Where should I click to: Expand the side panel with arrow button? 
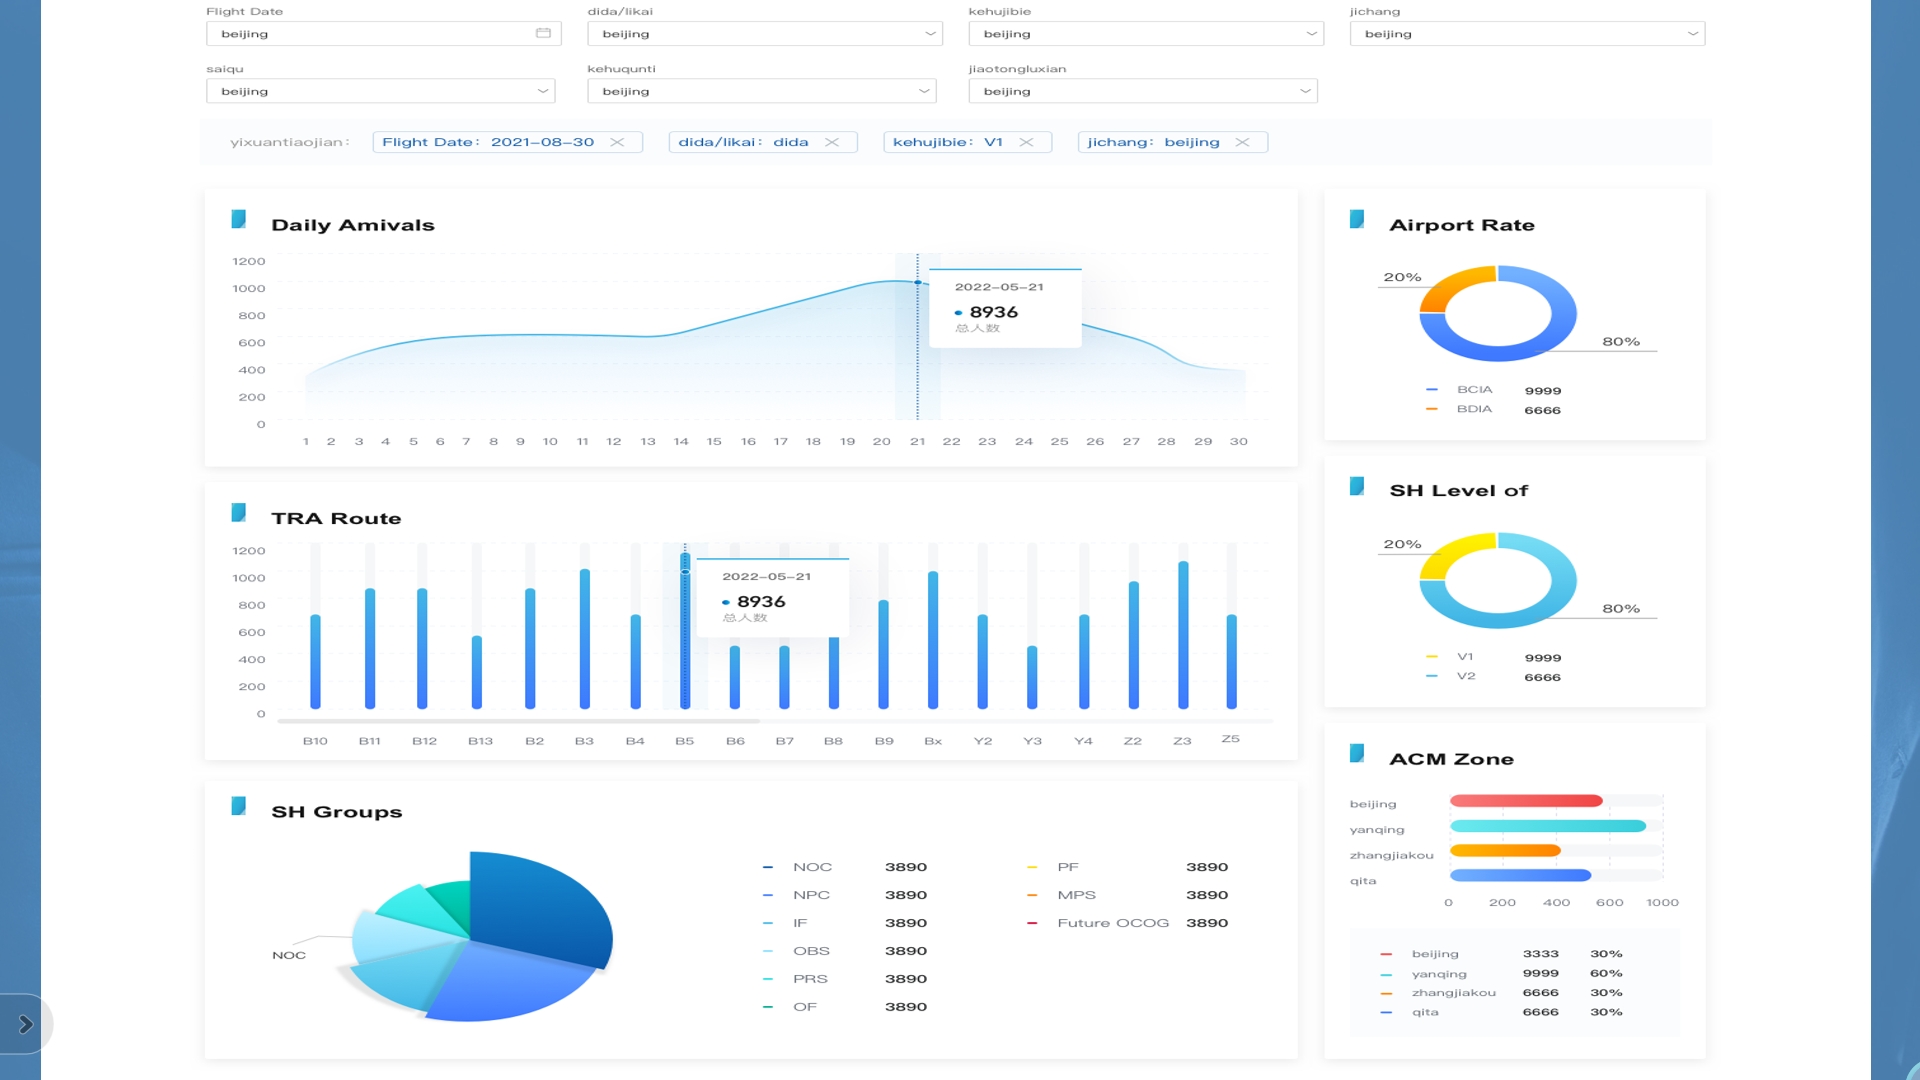(x=25, y=1024)
